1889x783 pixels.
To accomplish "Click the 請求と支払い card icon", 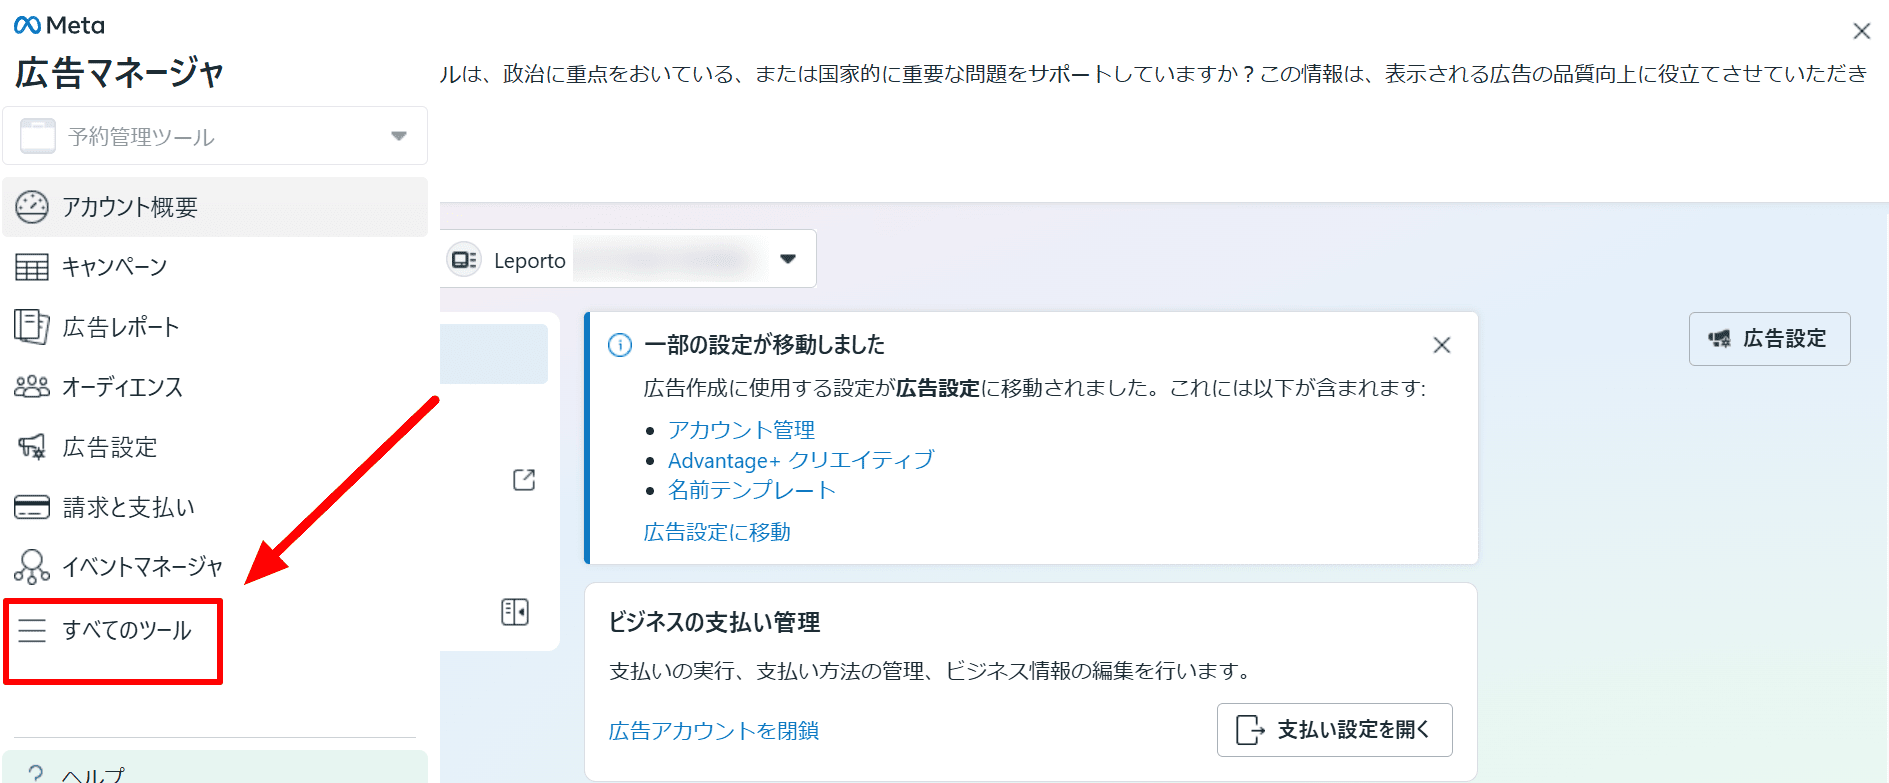I will point(32,507).
